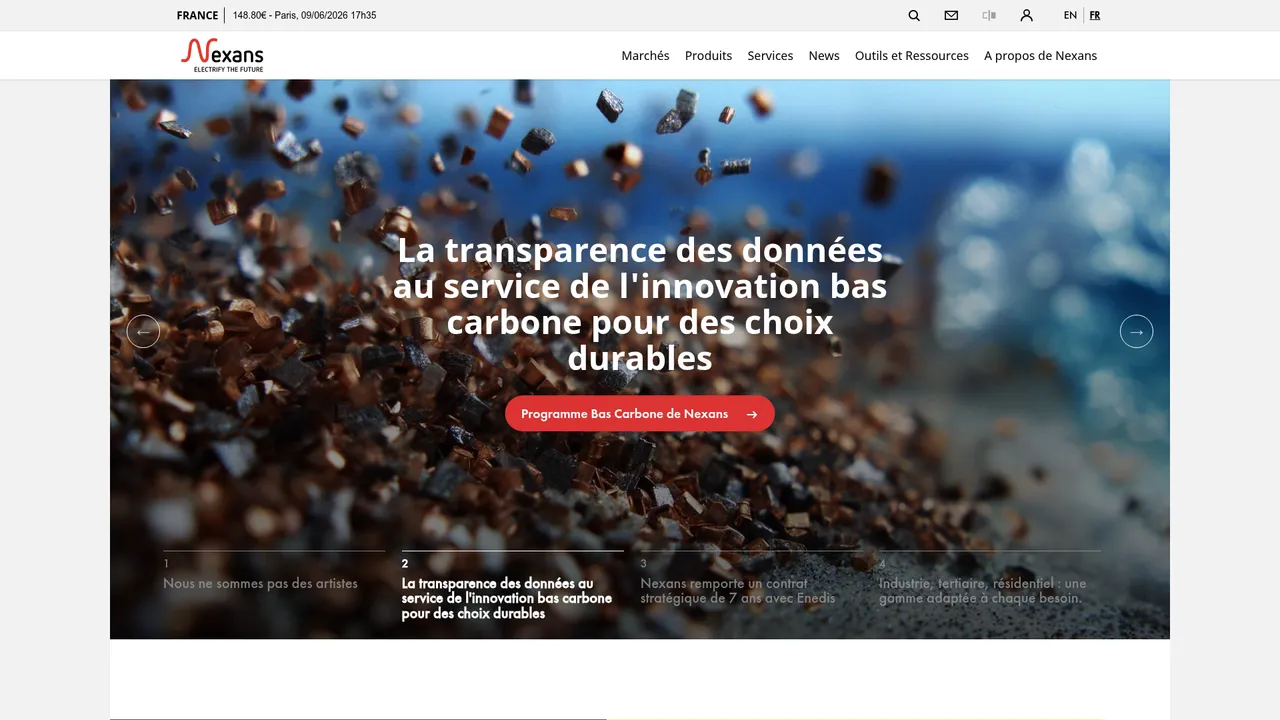
Task: Expand Outils et Ressources menu
Action: 912,56
